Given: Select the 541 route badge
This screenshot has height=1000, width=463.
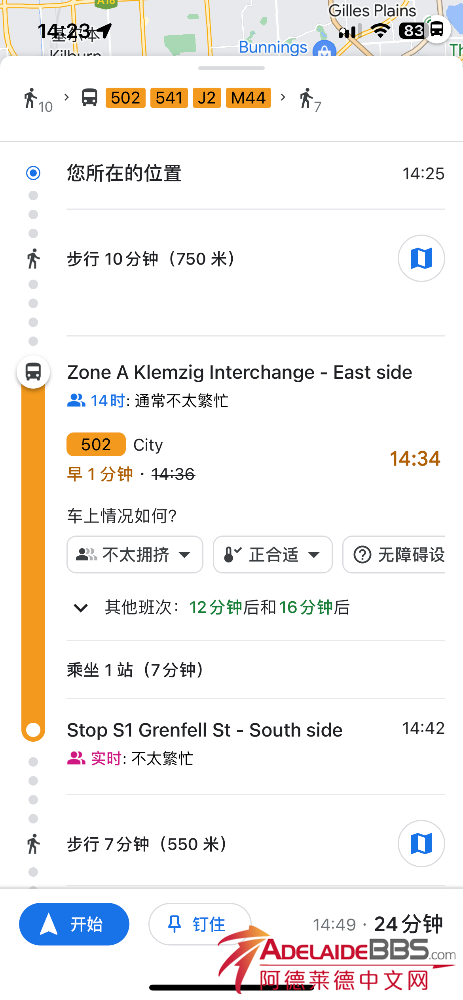Looking at the screenshot, I should coord(169,98).
